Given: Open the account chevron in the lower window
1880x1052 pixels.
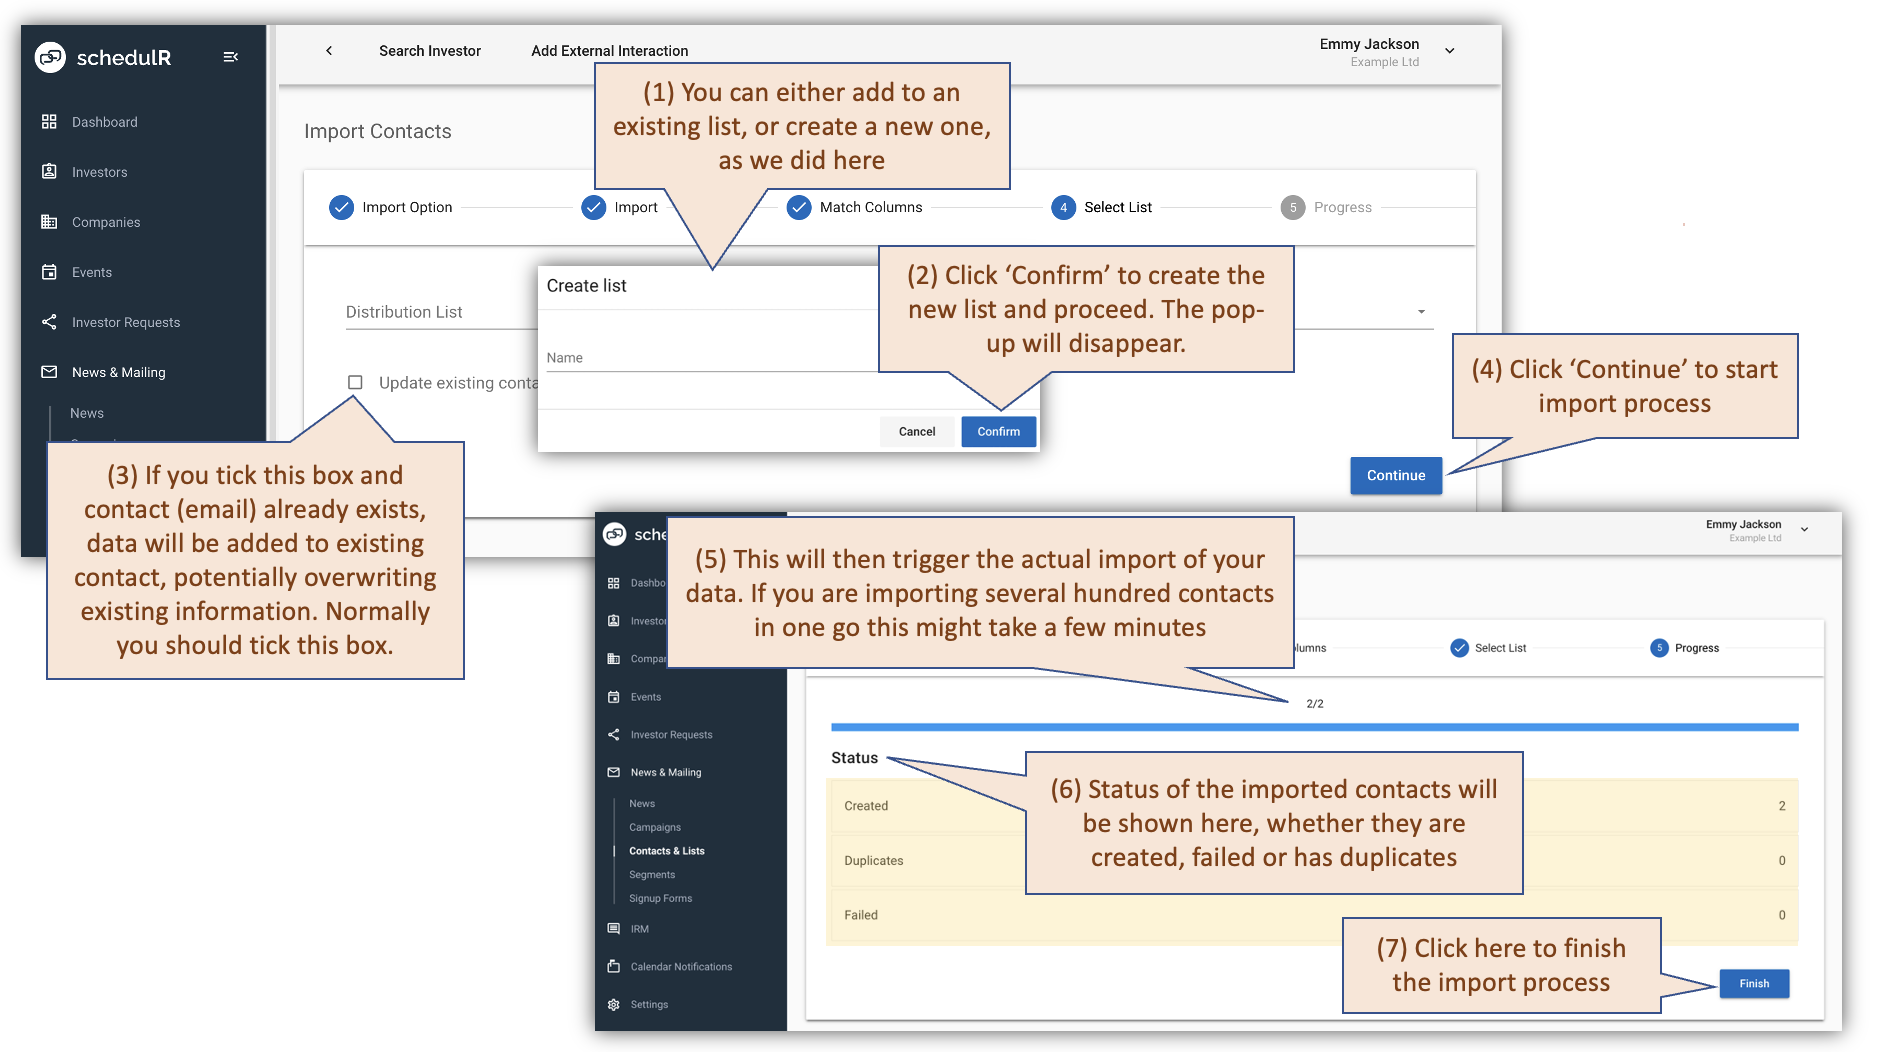Looking at the screenshot, I should pyautogui.click(x=1804, y=528).
